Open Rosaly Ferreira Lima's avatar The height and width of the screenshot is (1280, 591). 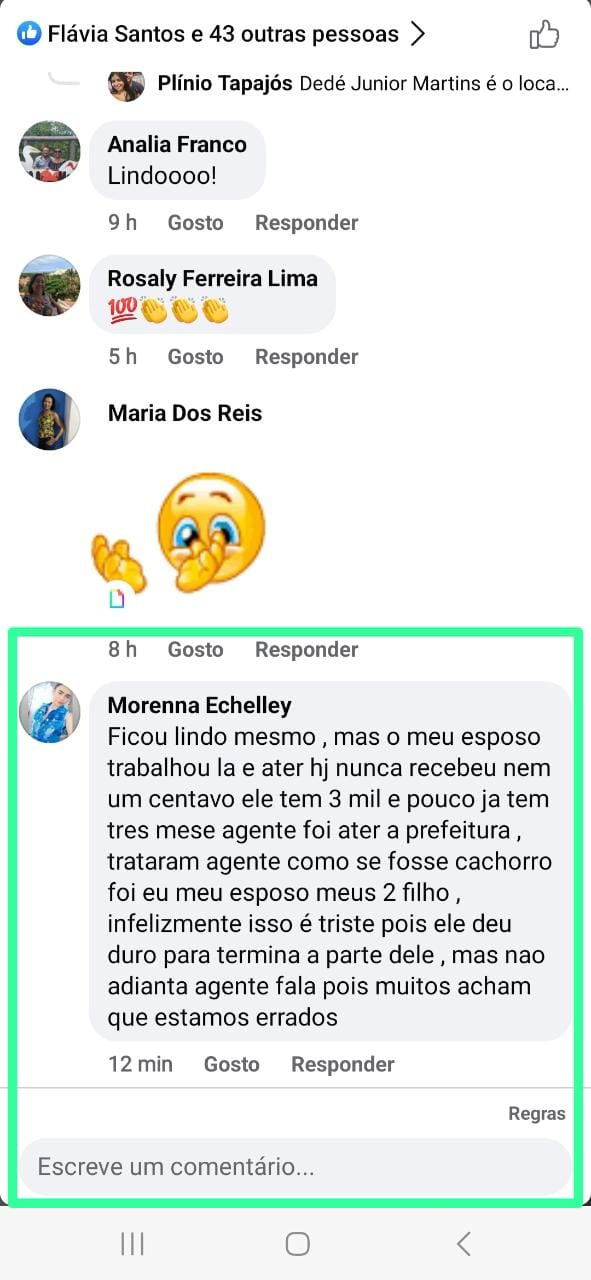[x=49, y=285]
